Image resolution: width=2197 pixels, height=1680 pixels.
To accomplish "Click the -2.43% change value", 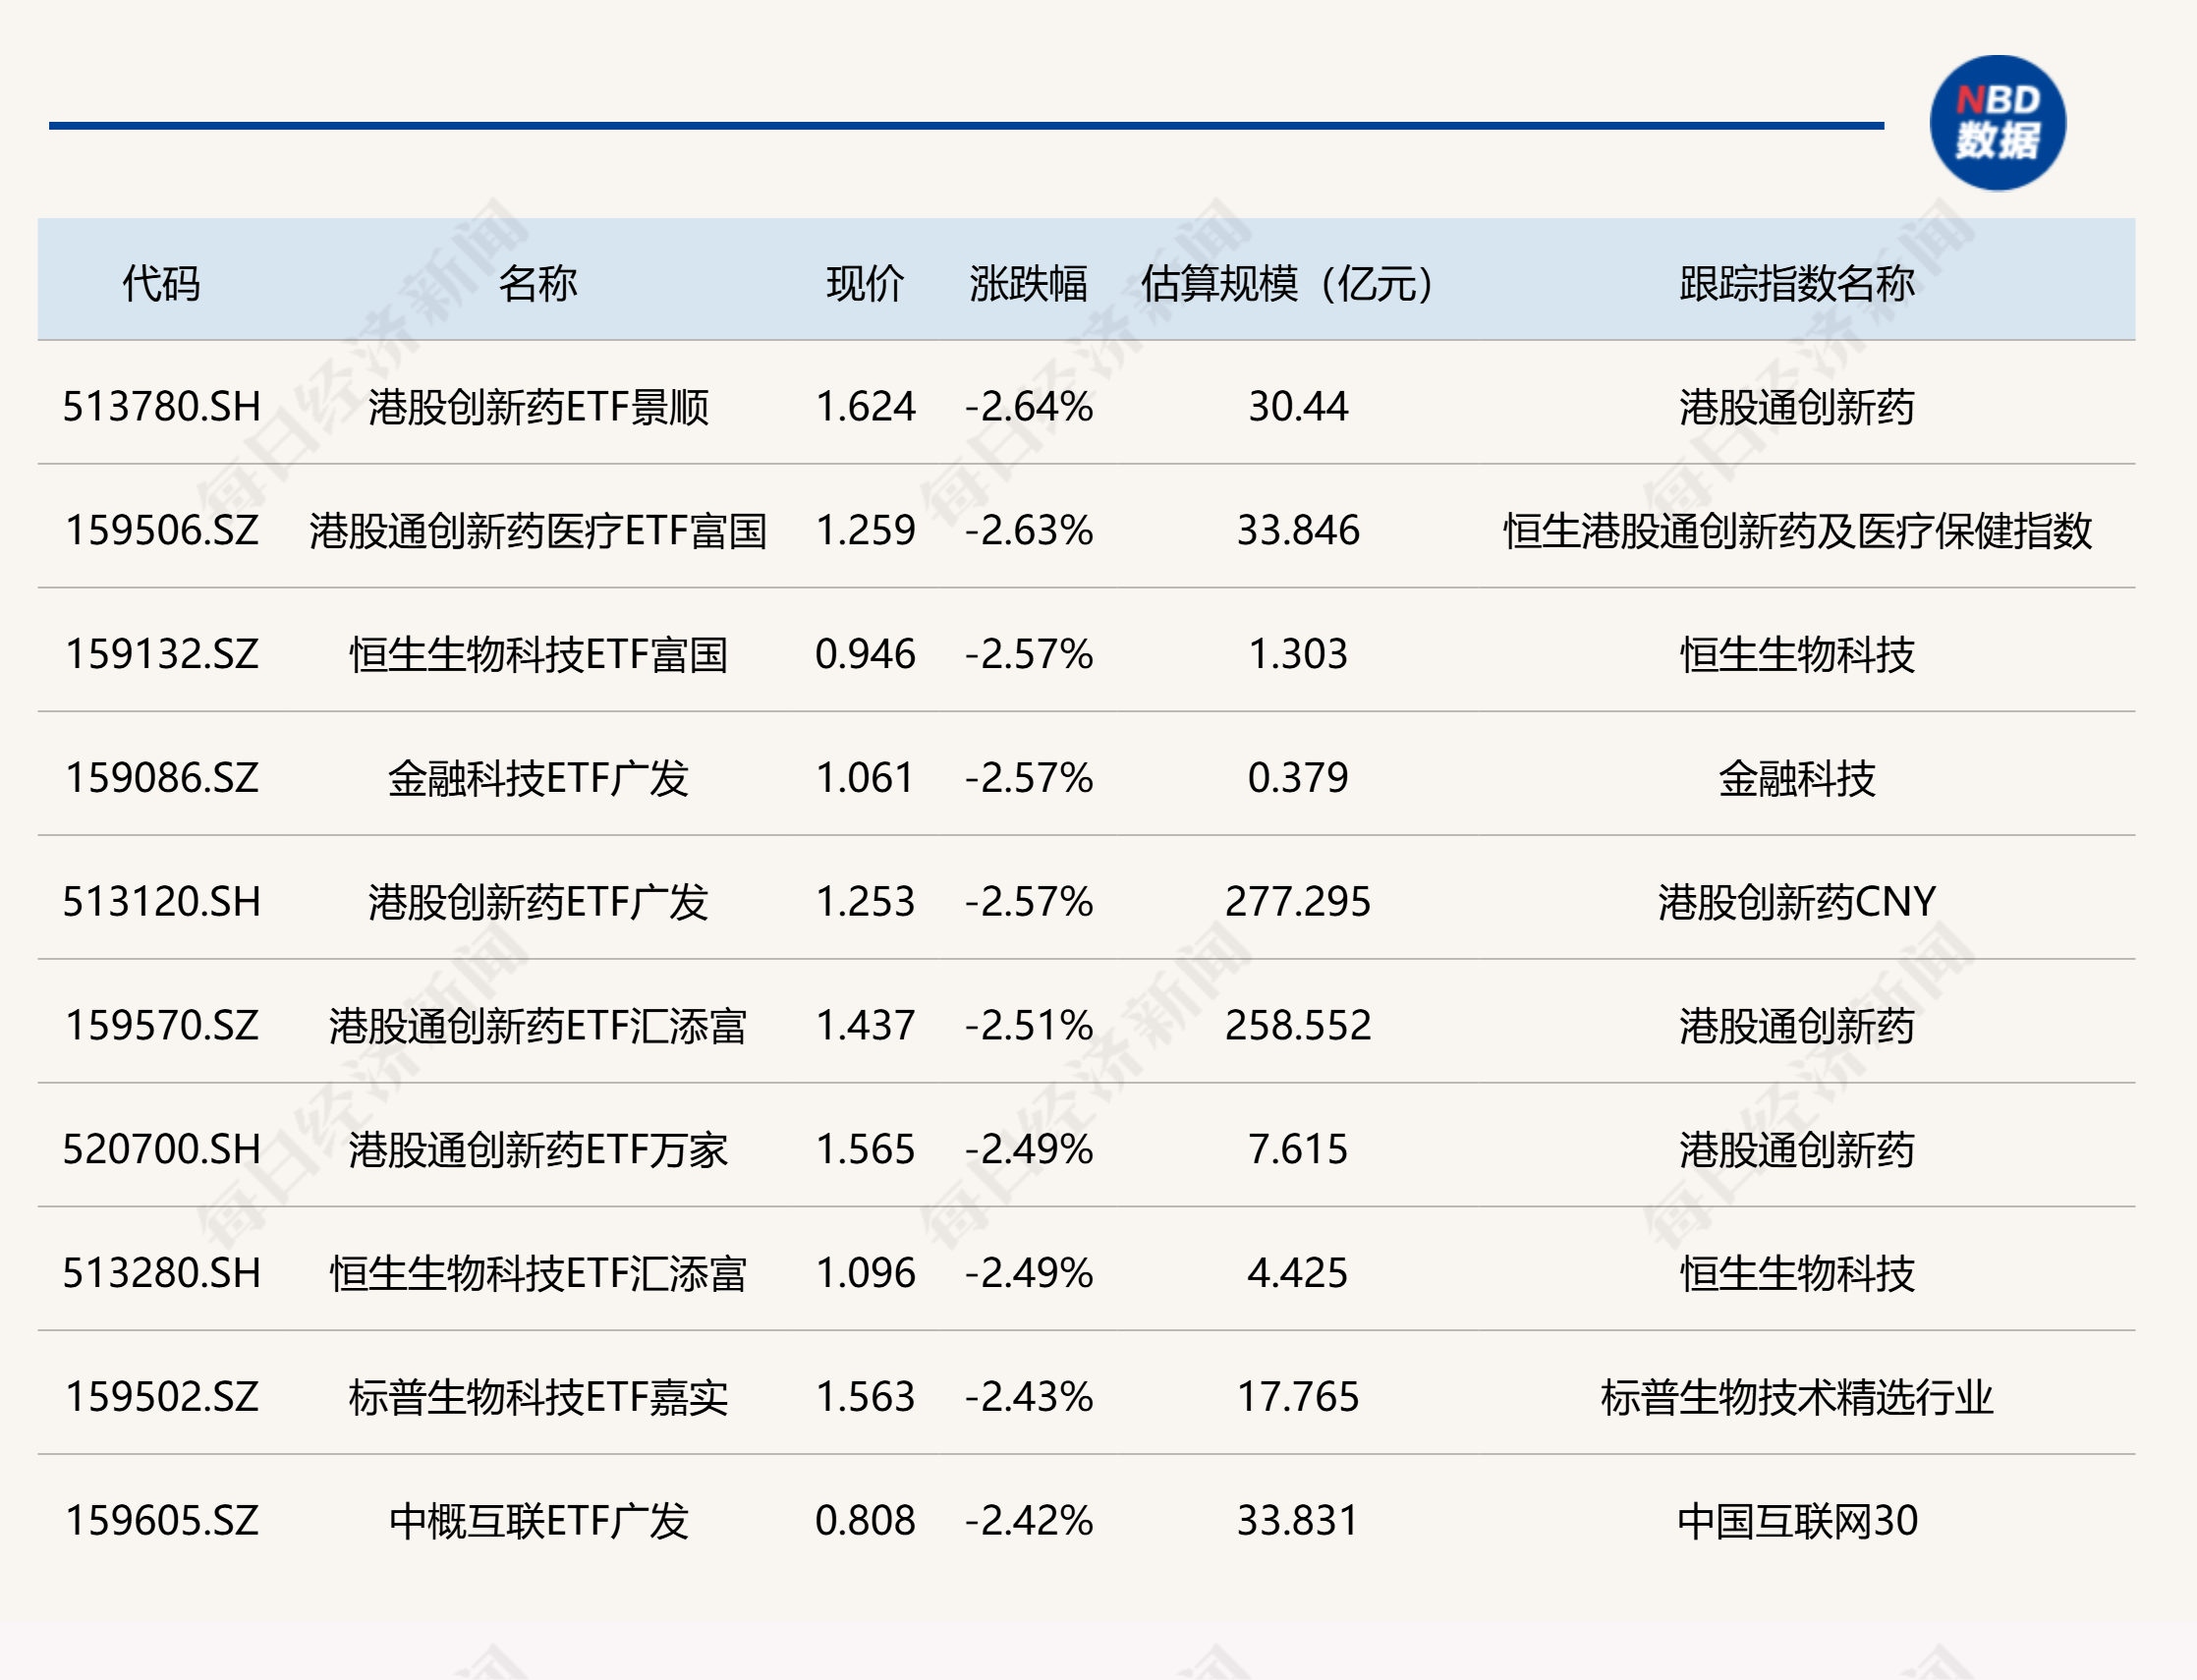I will click(x=1028, y=1398).
